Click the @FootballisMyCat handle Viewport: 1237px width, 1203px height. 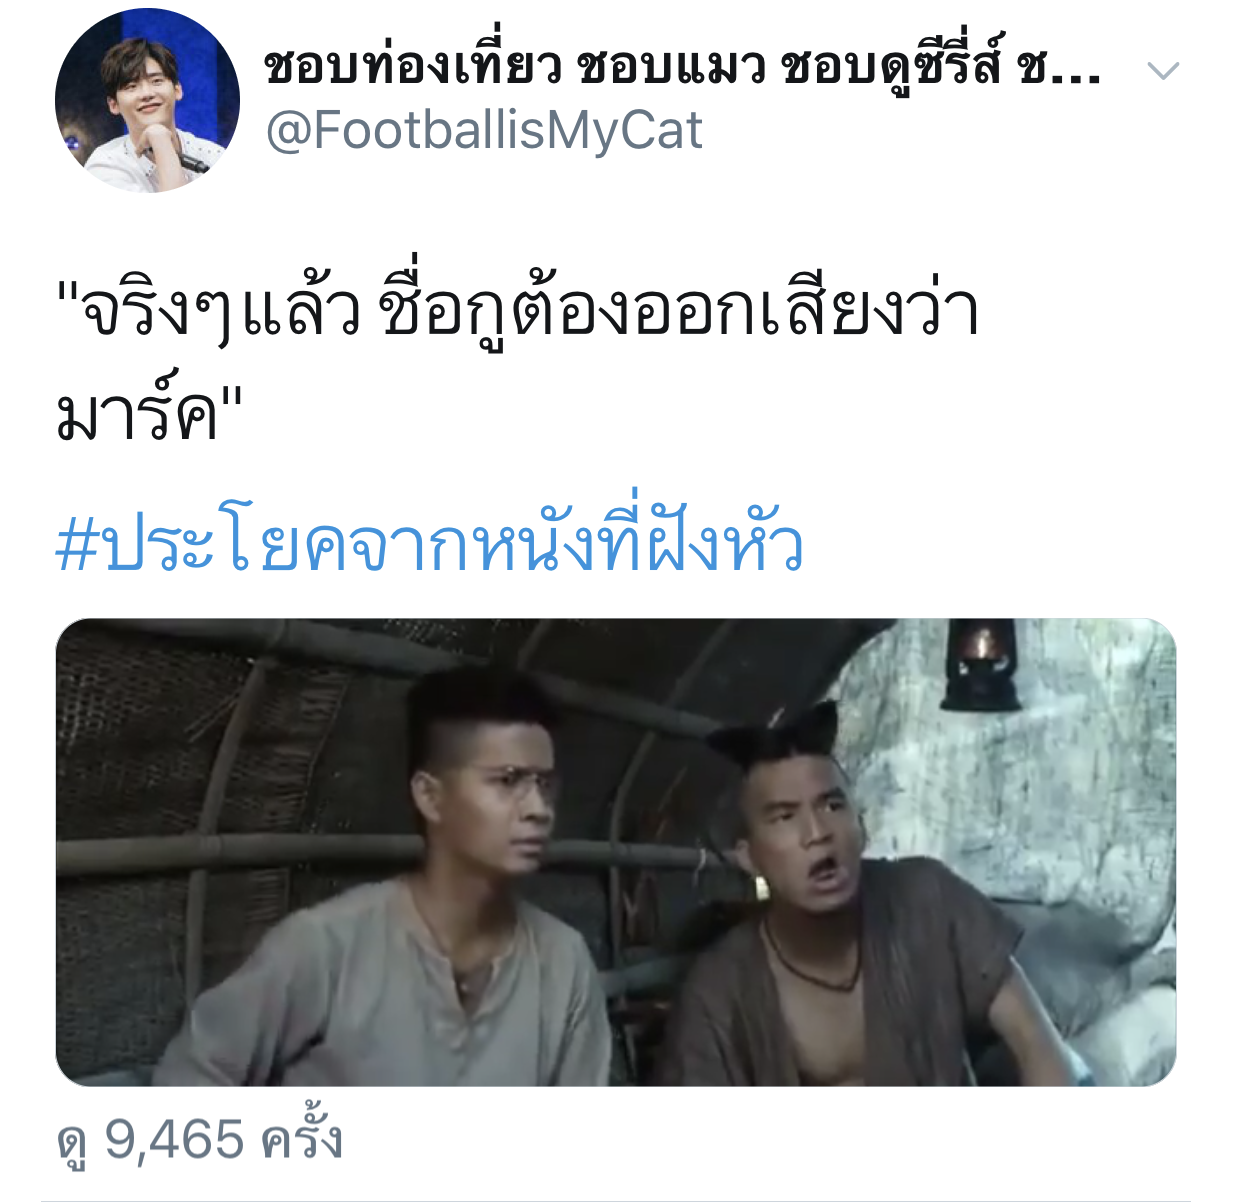pos(484,131)
